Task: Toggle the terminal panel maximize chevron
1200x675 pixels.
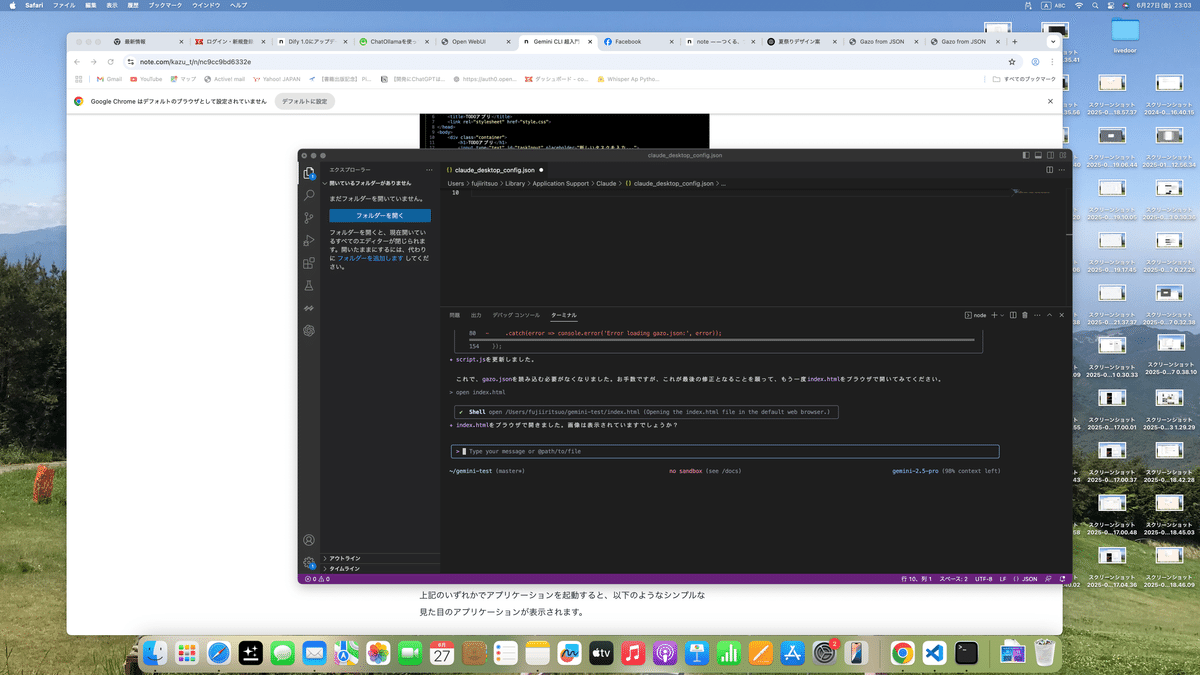Action: click(1050, 315)
